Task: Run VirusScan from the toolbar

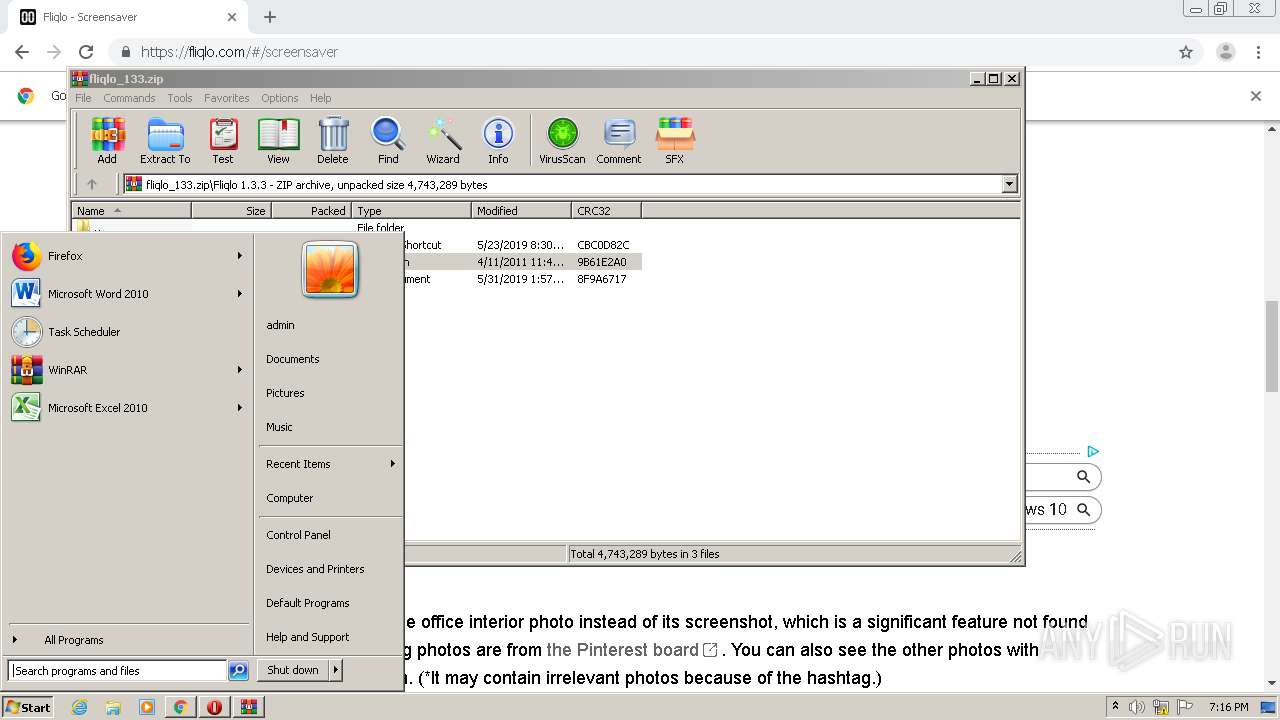Action: (562, 140)
